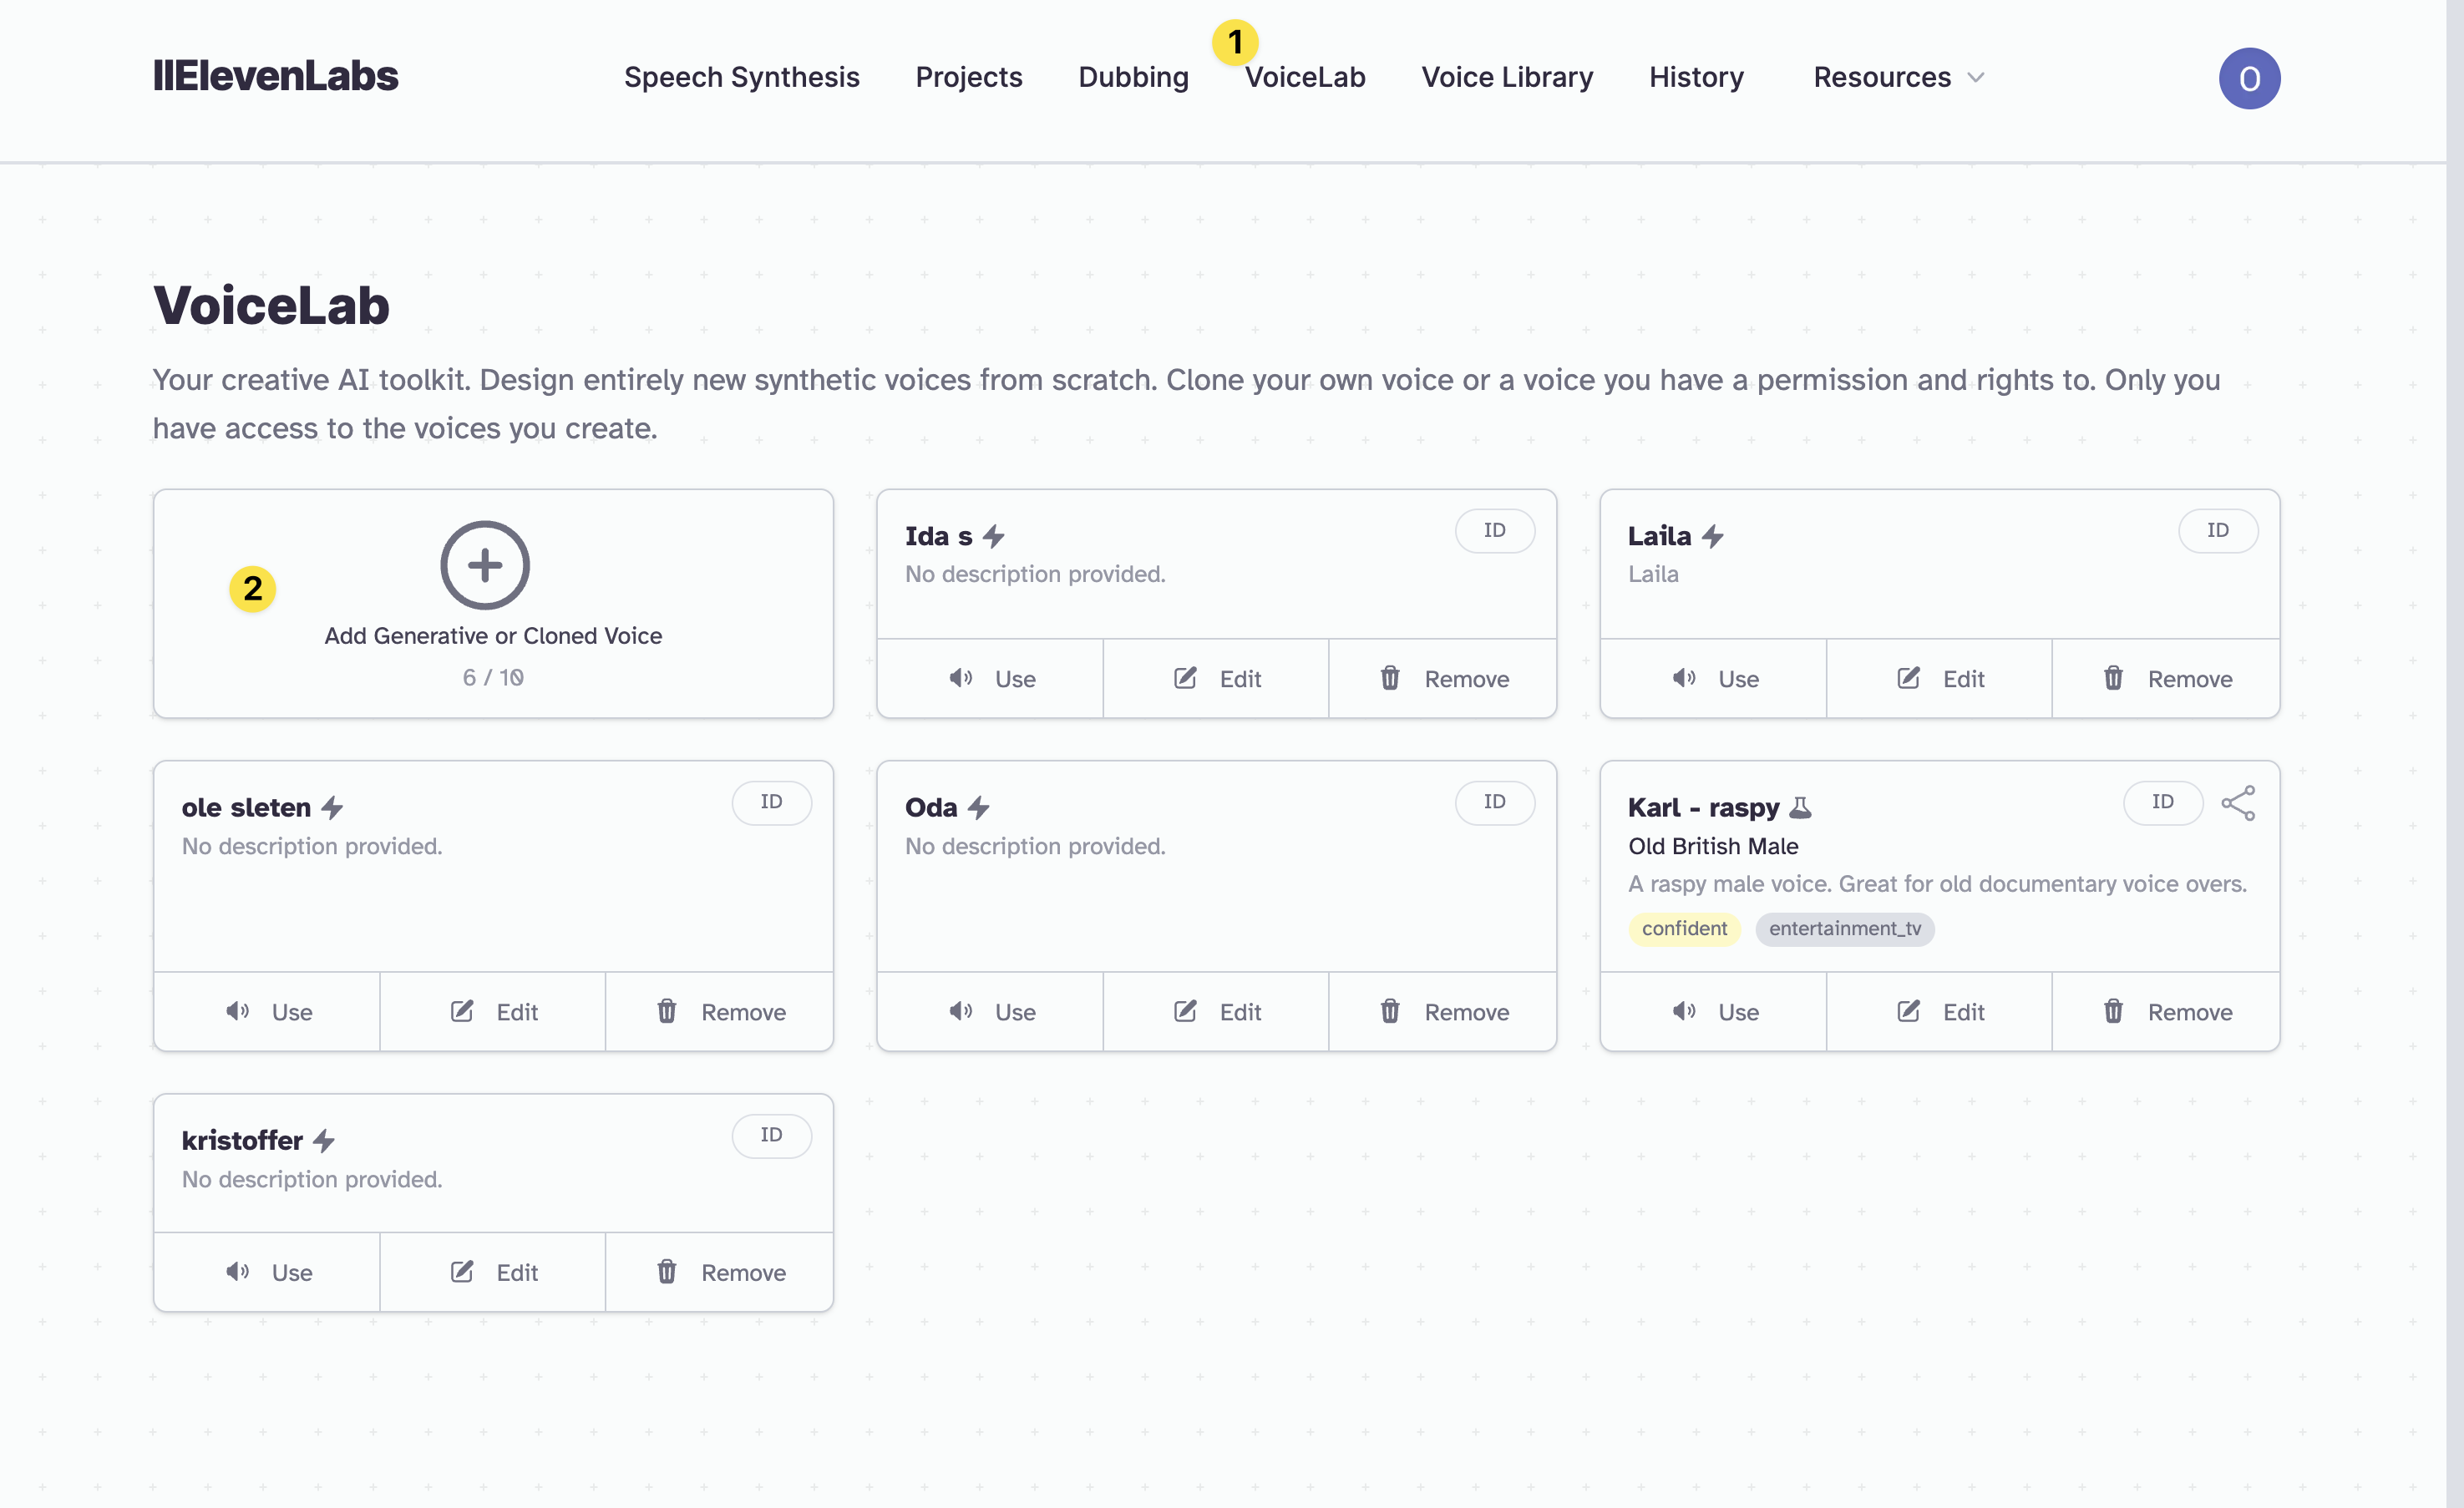Click the ID badge on kristoffer card
The image size is (2464, 1508).
(x=771, y=1135)
